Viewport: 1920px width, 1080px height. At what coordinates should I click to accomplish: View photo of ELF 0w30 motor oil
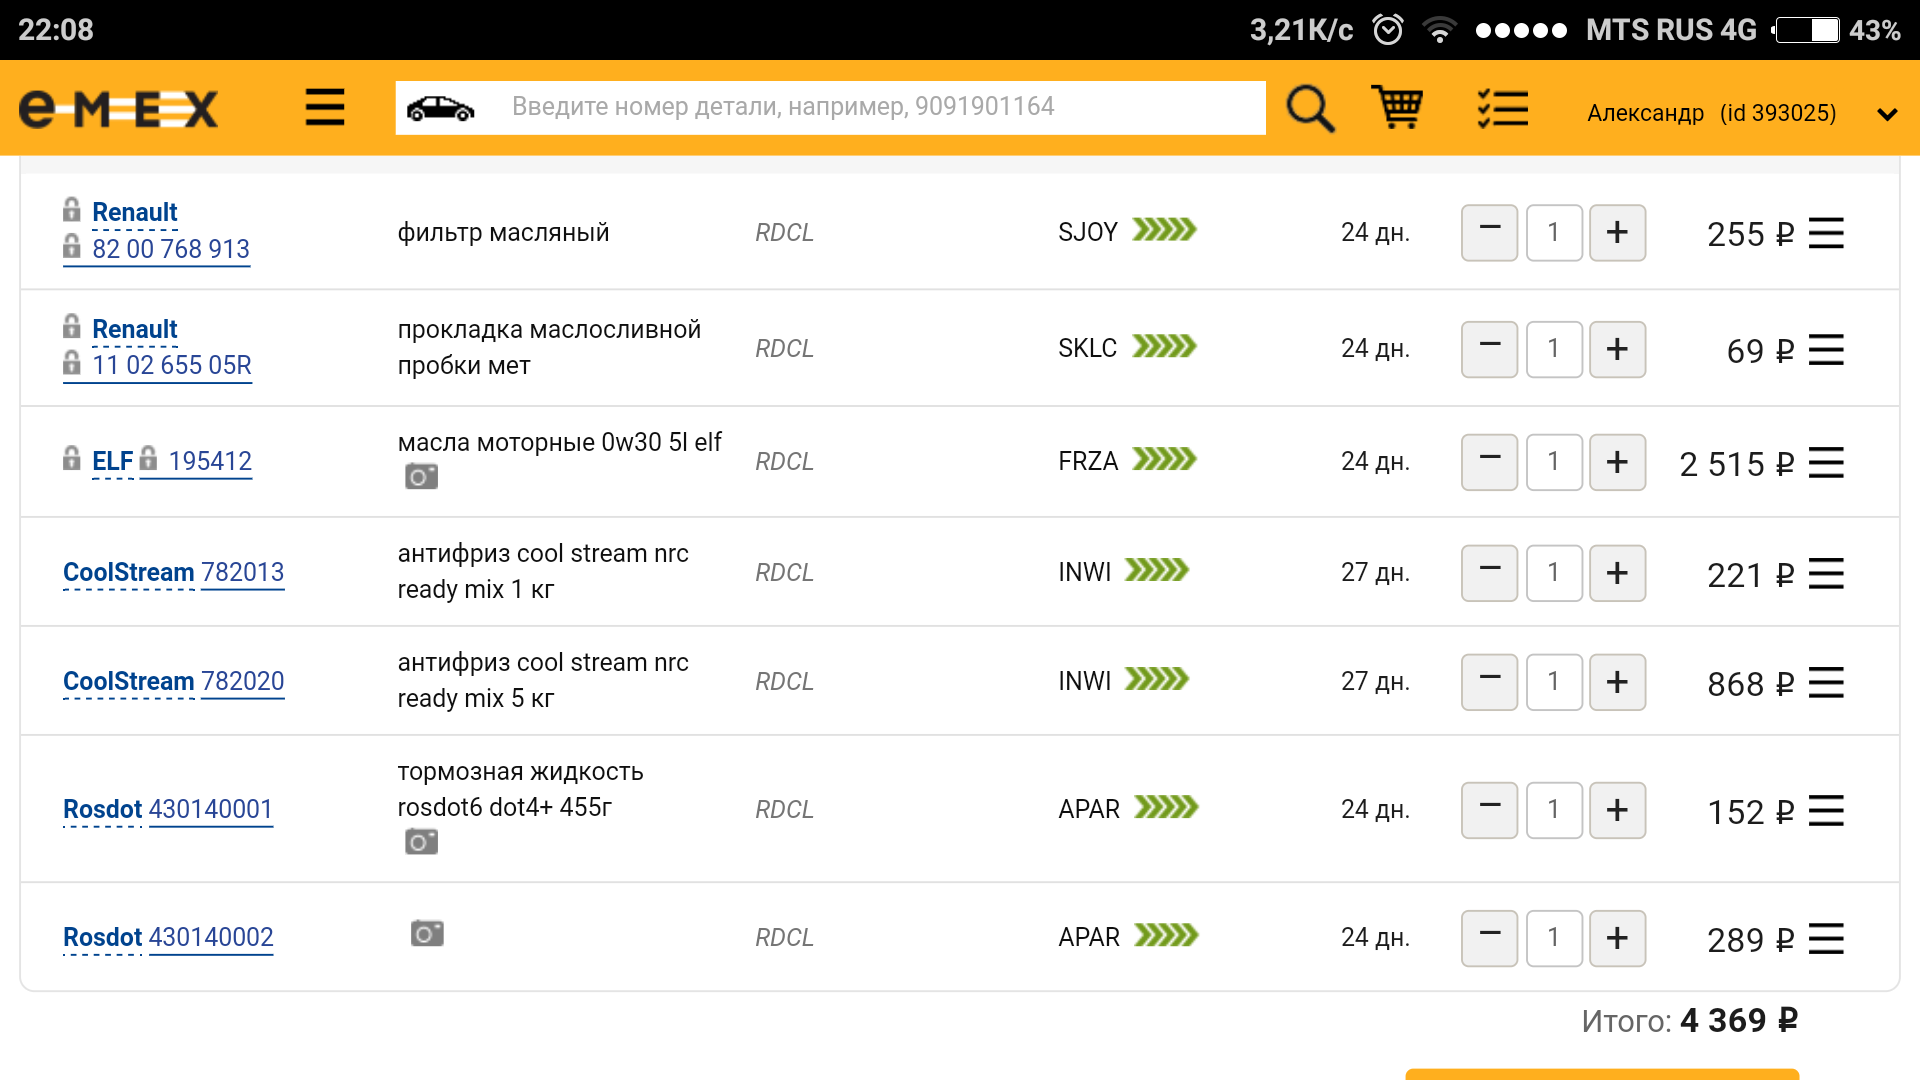(x=421, y=477)
